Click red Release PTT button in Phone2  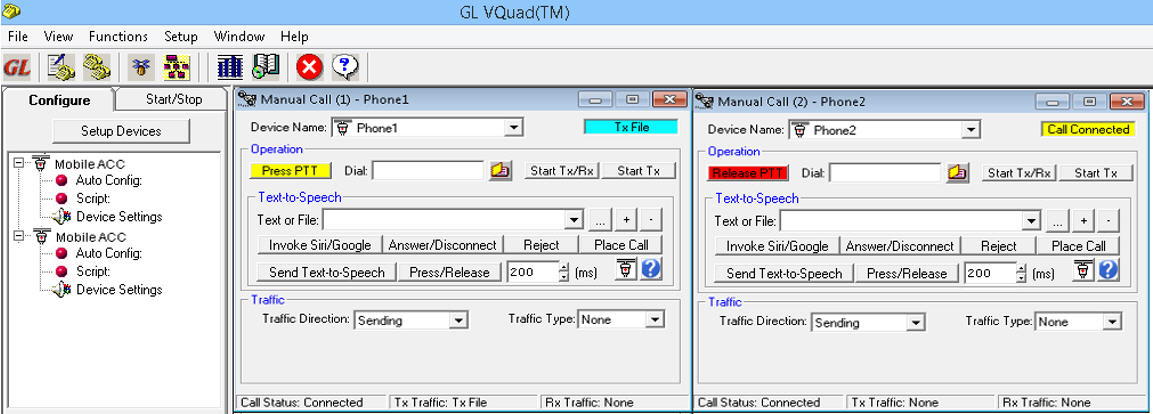tap(749, 173)
